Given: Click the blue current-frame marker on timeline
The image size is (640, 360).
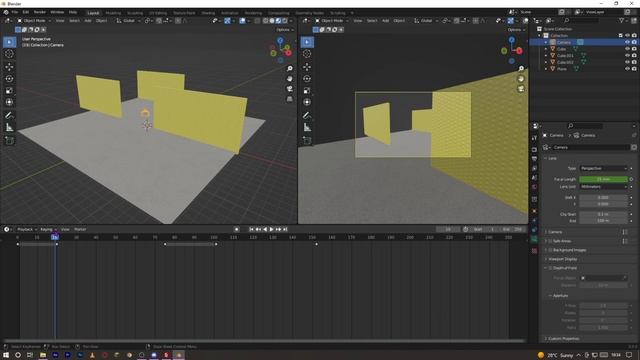Looking at the screenshot, I should [x=55, y=237].
